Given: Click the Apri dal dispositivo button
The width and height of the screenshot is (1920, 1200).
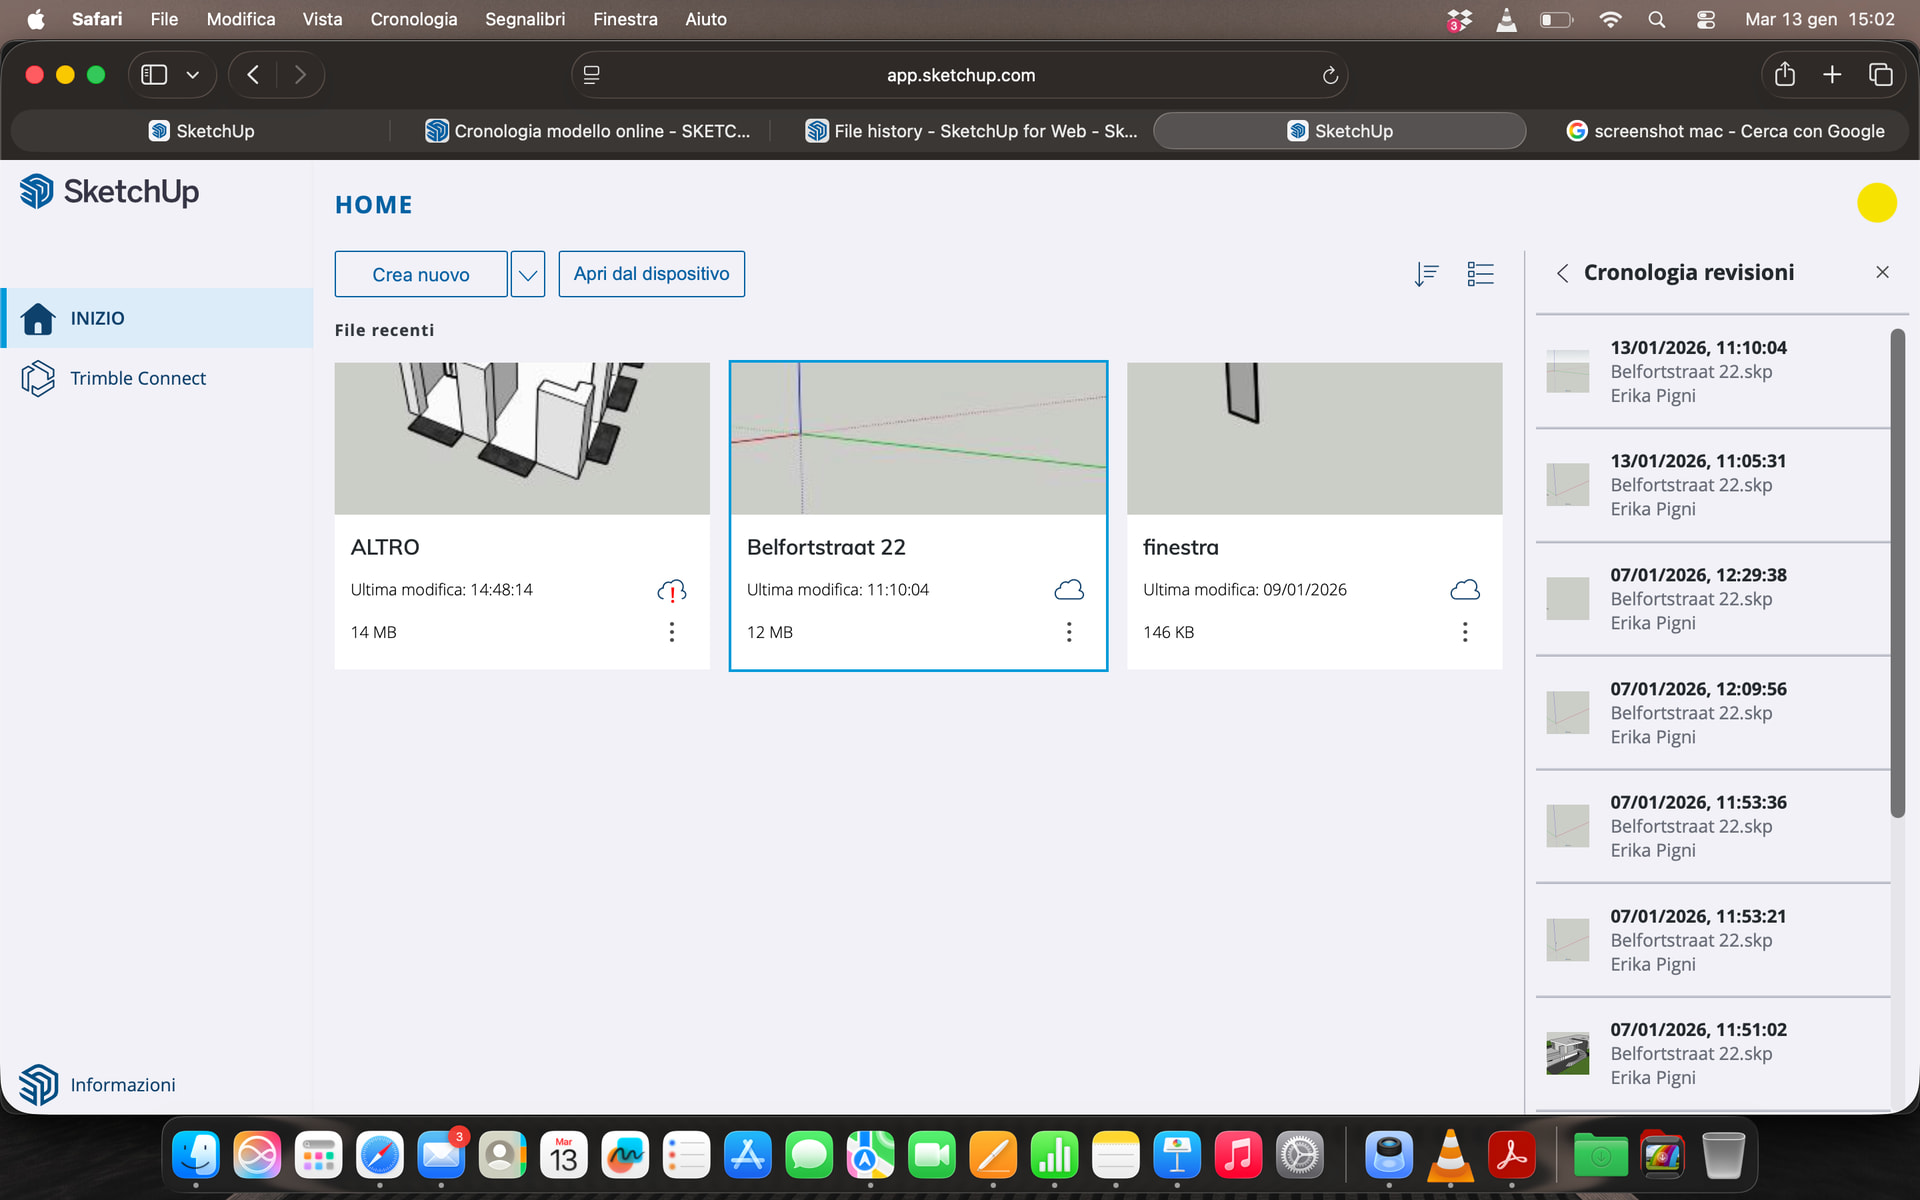Looking at the screenshot, I should [x=651, y=273].
